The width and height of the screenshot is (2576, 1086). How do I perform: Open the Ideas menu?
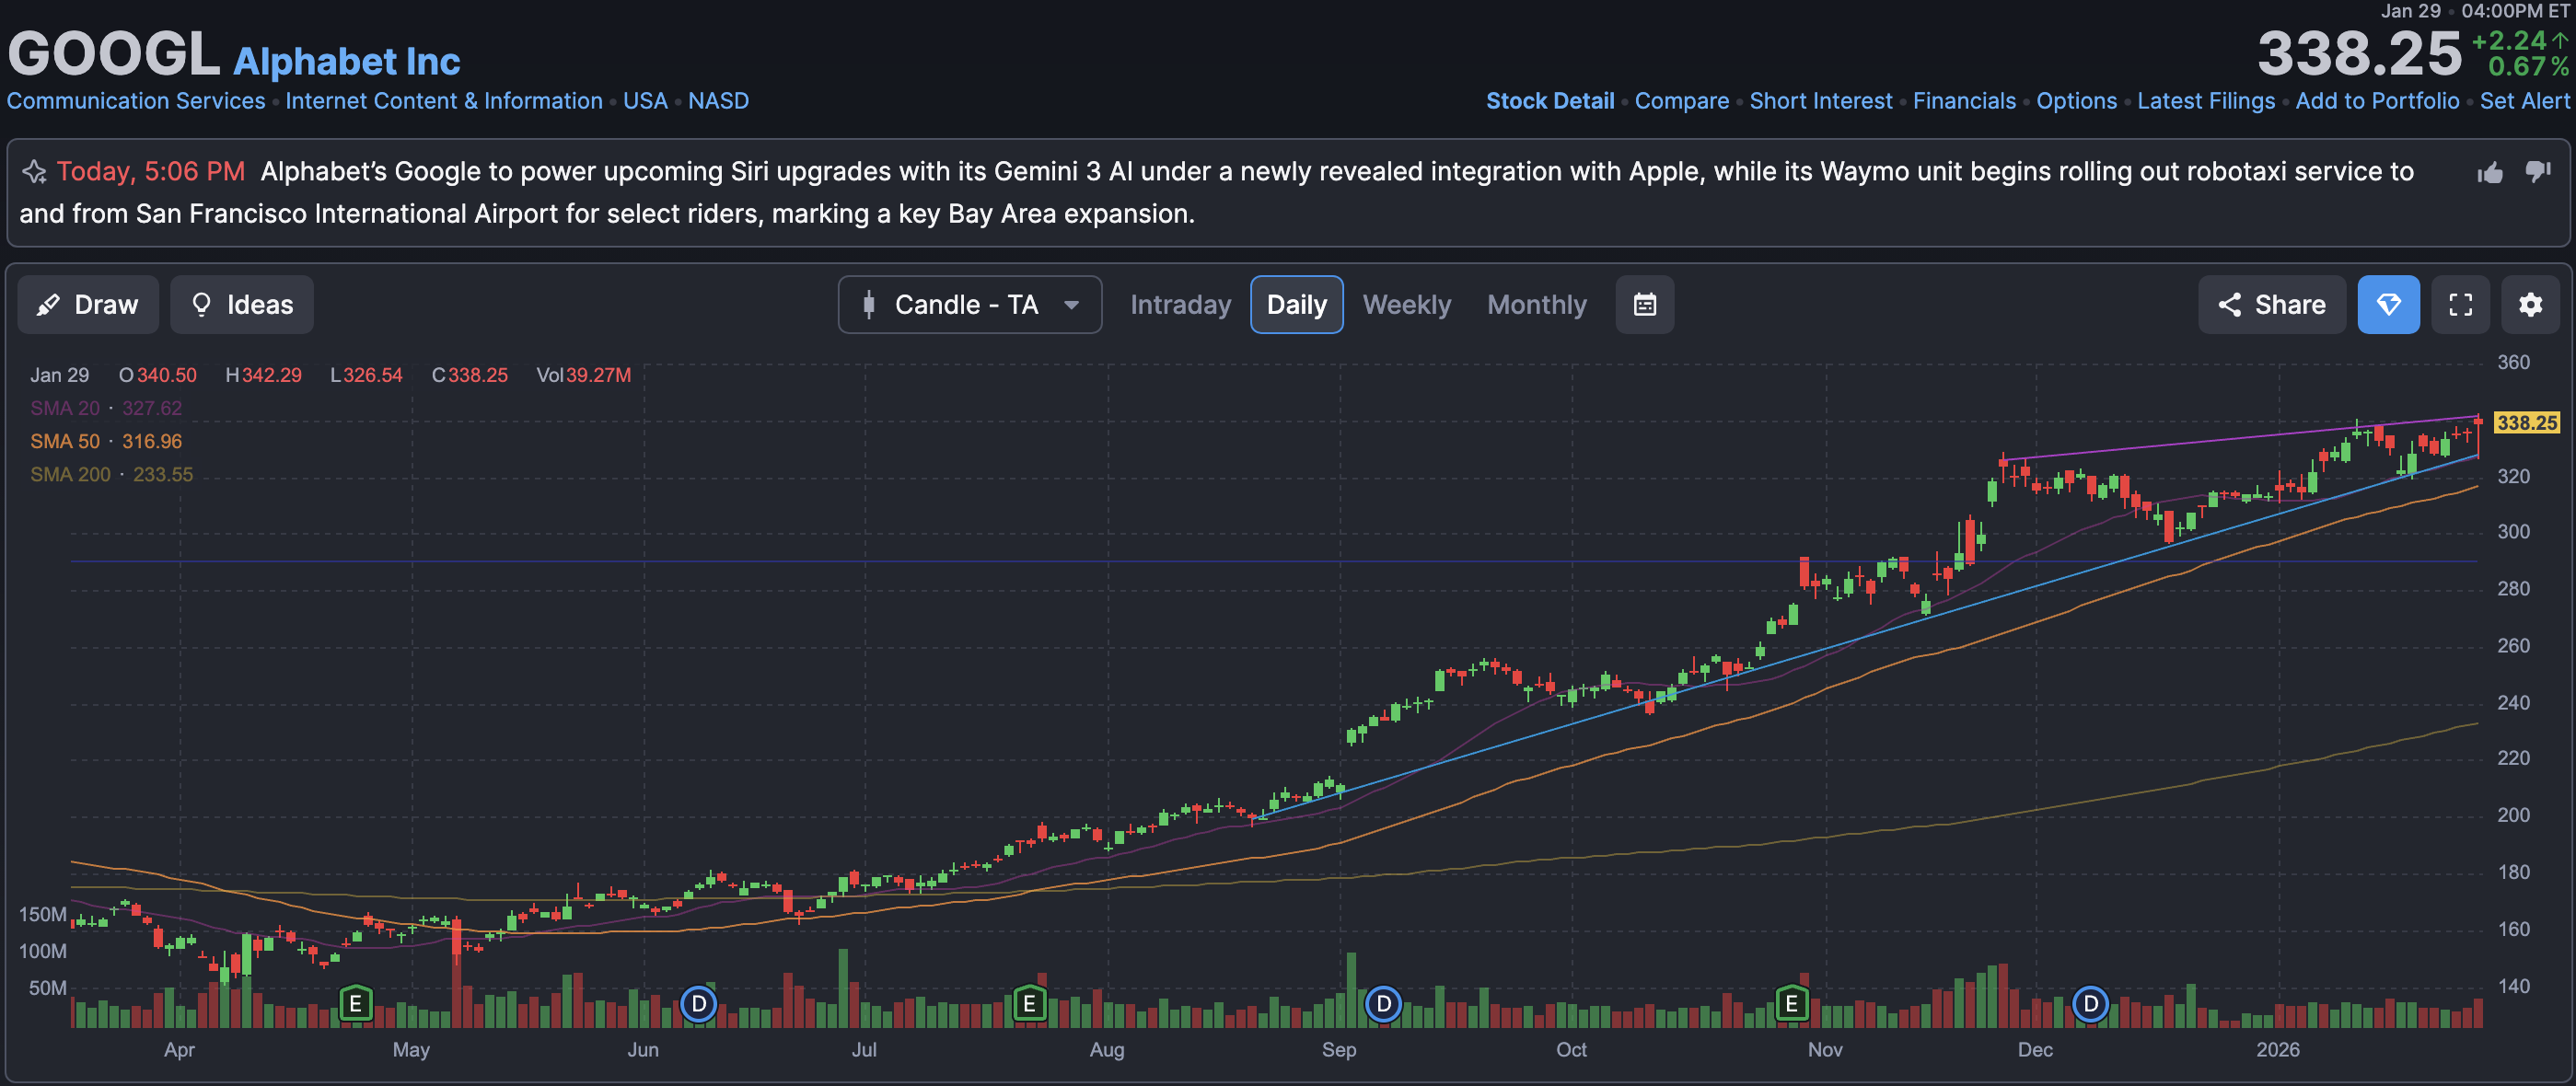241,305
